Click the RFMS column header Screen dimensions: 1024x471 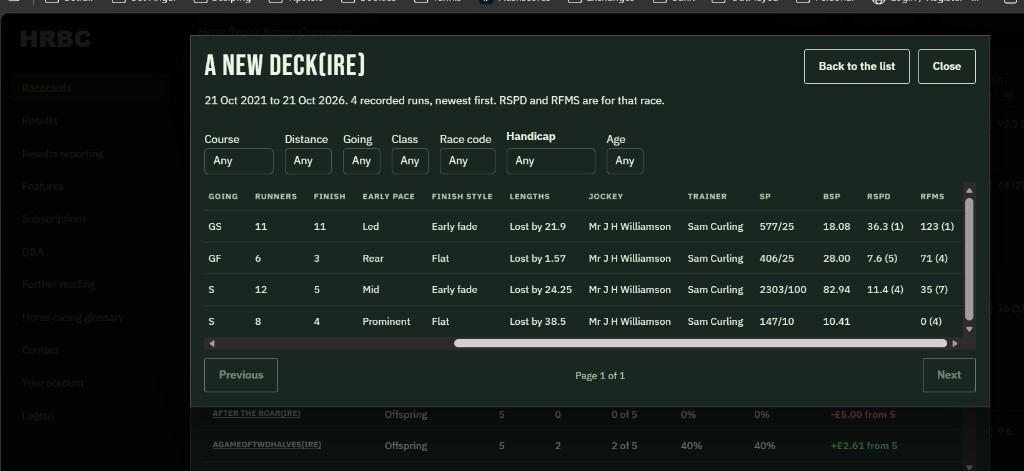coord(932,196)
